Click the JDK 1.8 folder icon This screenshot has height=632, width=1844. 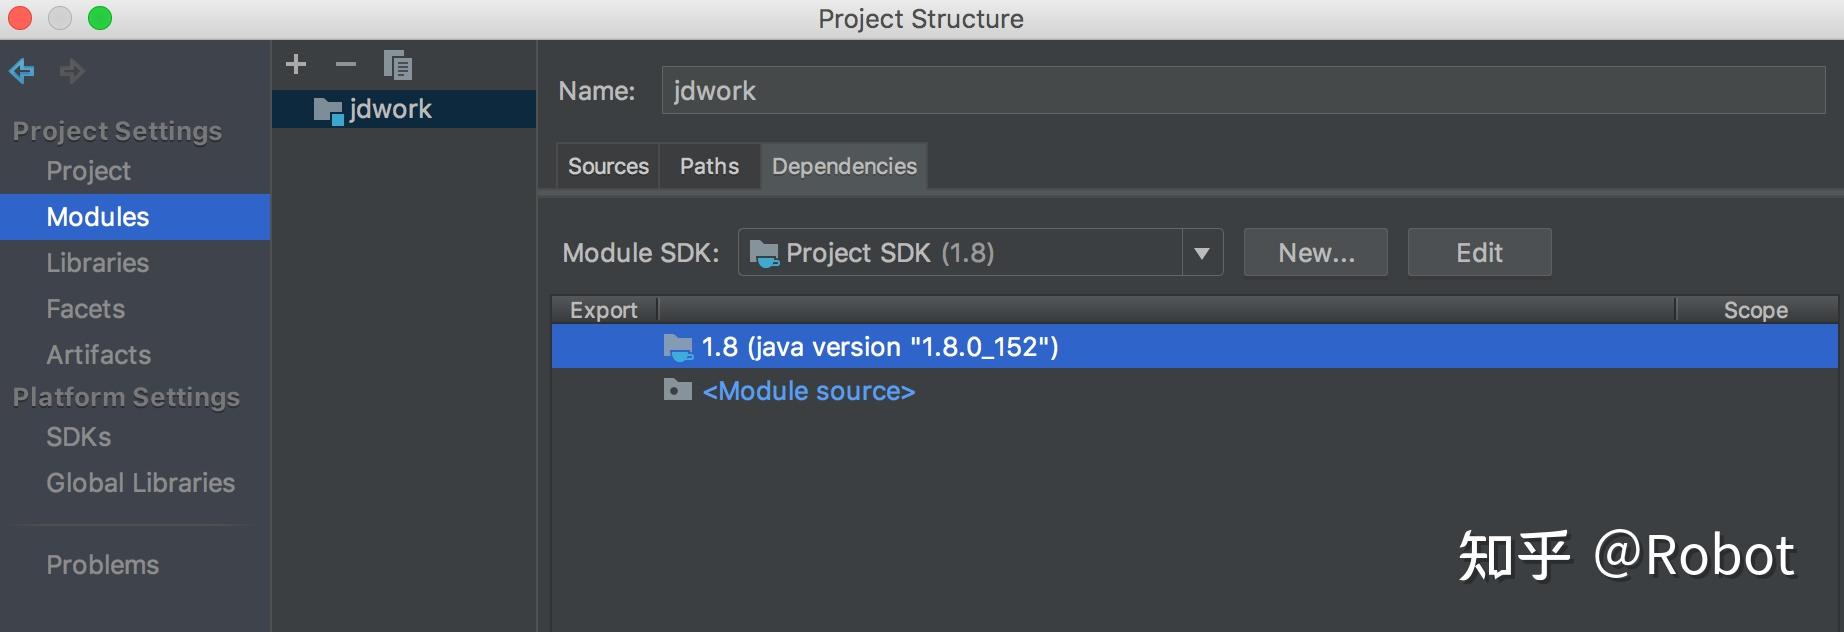click(x=678, y=347)
